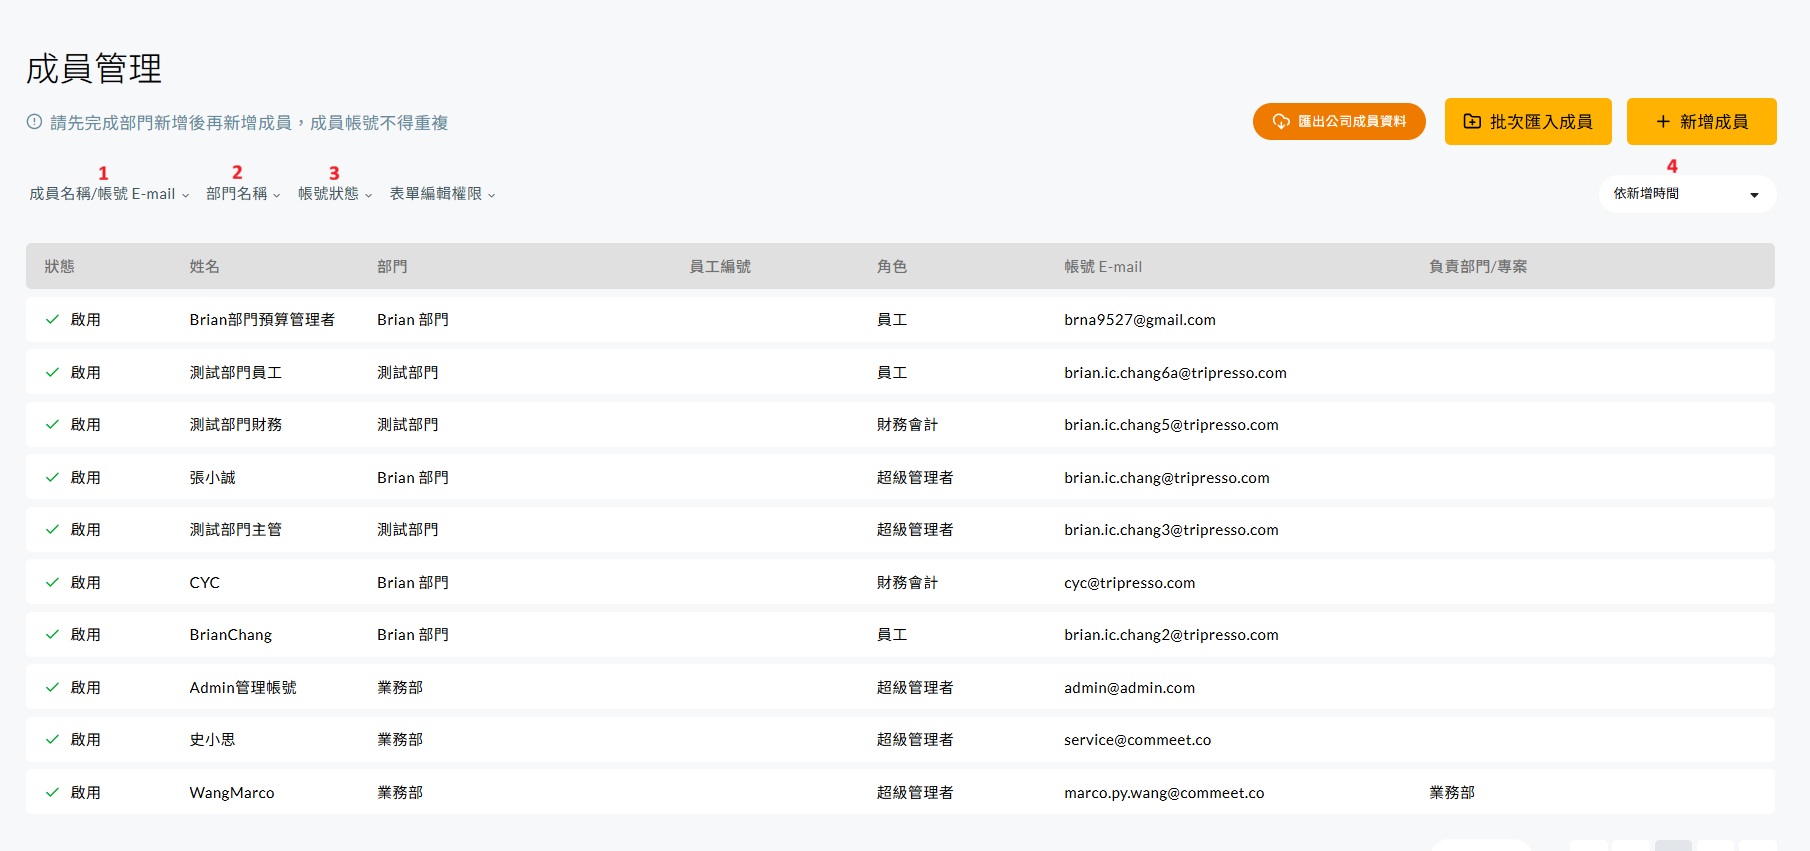
Task: Click the 姓名 column header
Action: coord(205,267)
